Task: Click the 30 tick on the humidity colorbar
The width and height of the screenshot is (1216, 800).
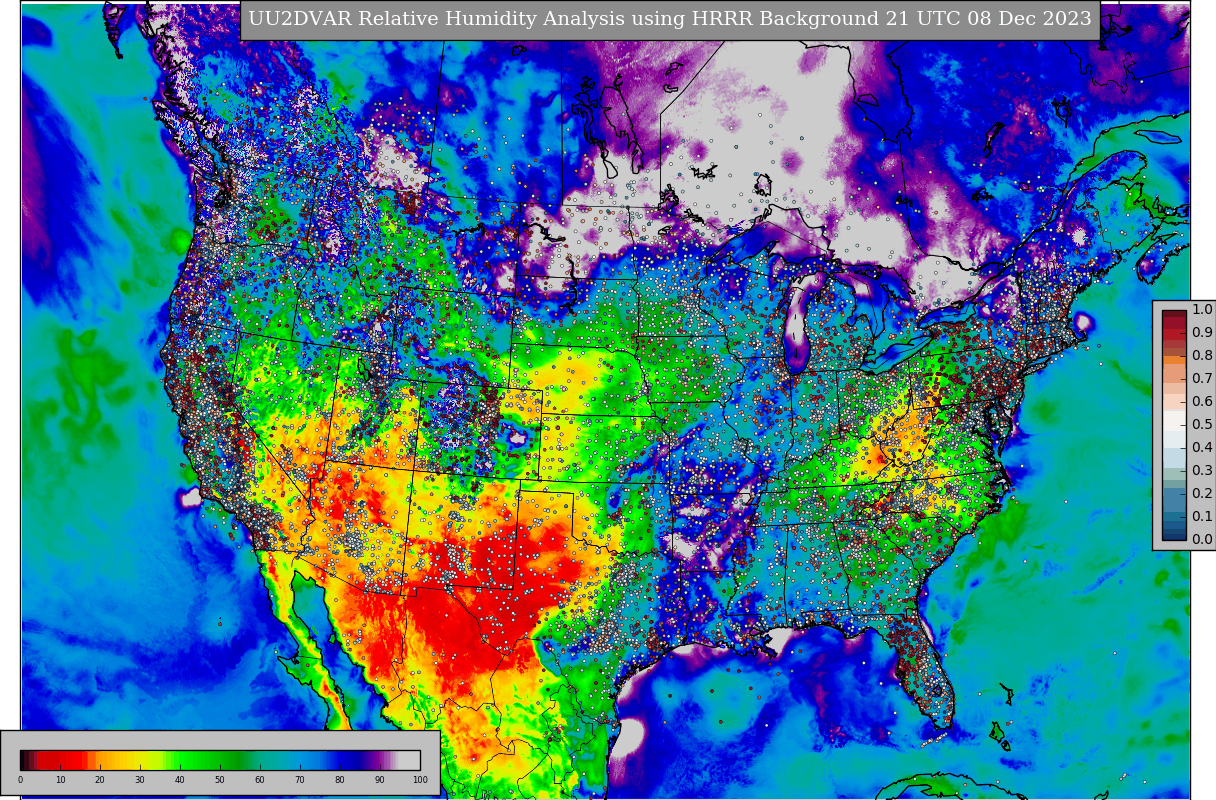Action: (x=140, y=780)
